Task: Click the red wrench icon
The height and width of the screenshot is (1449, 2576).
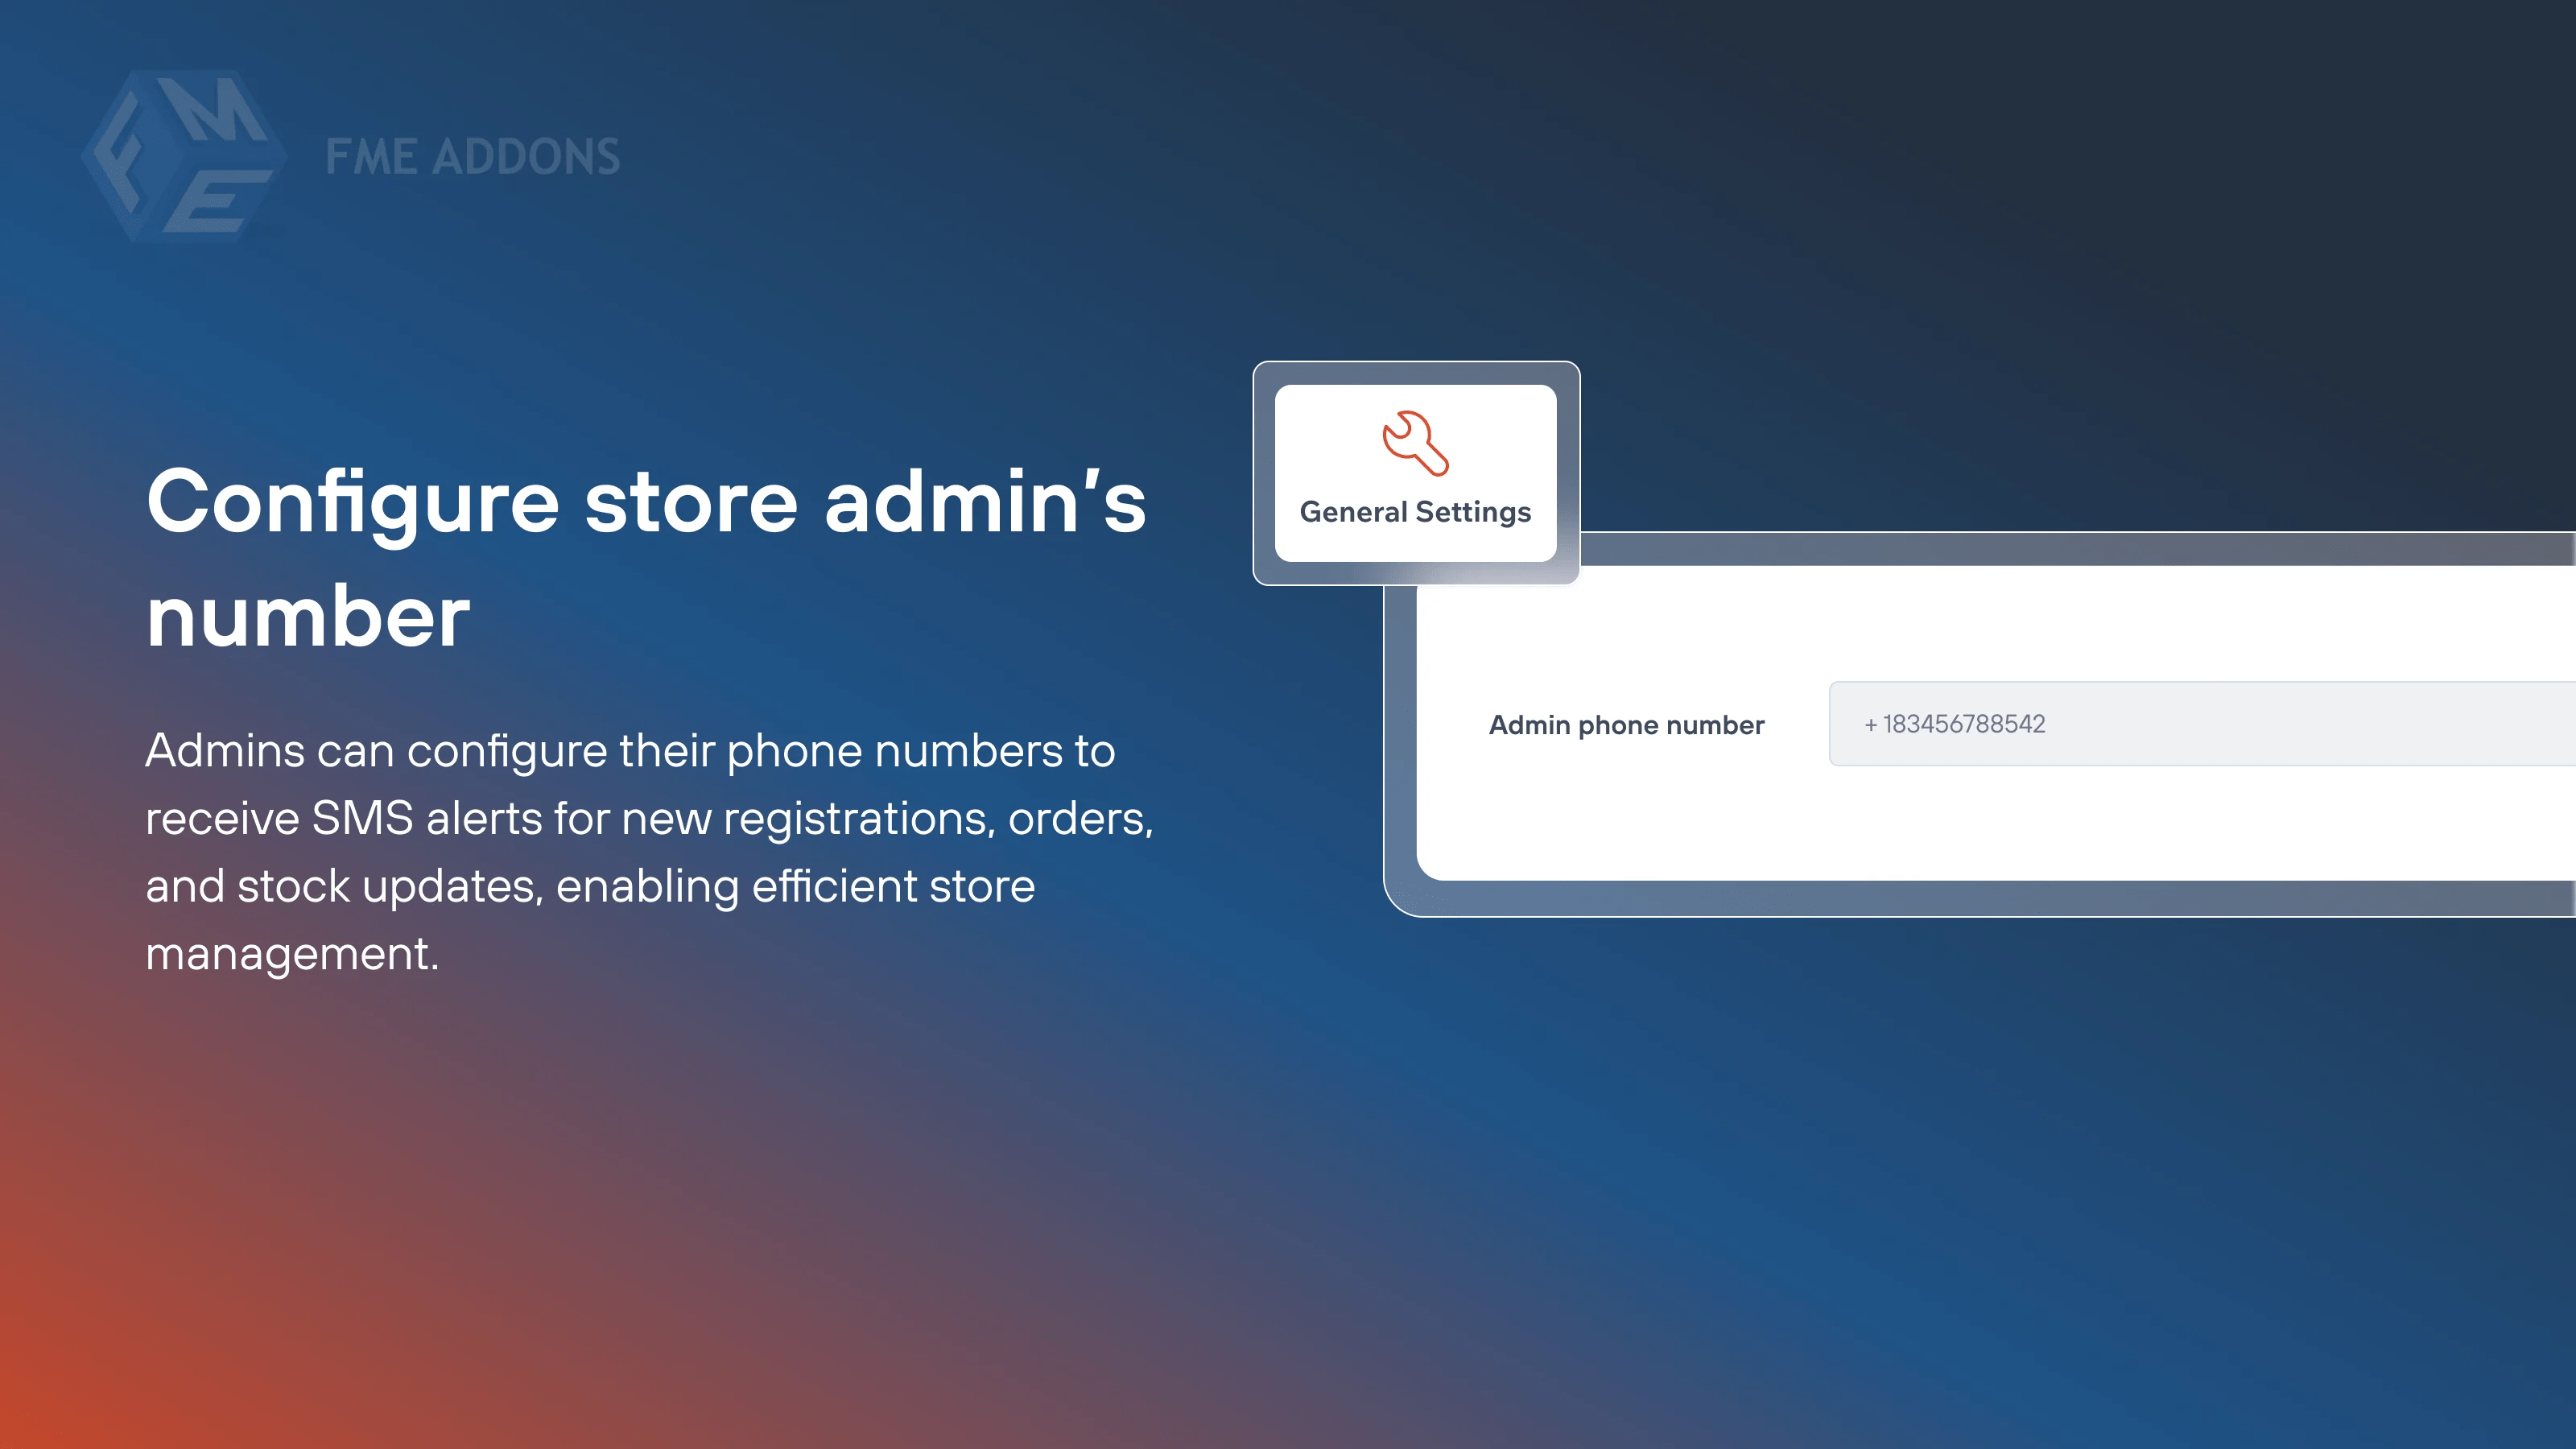Action: (x=1415, y=443)
